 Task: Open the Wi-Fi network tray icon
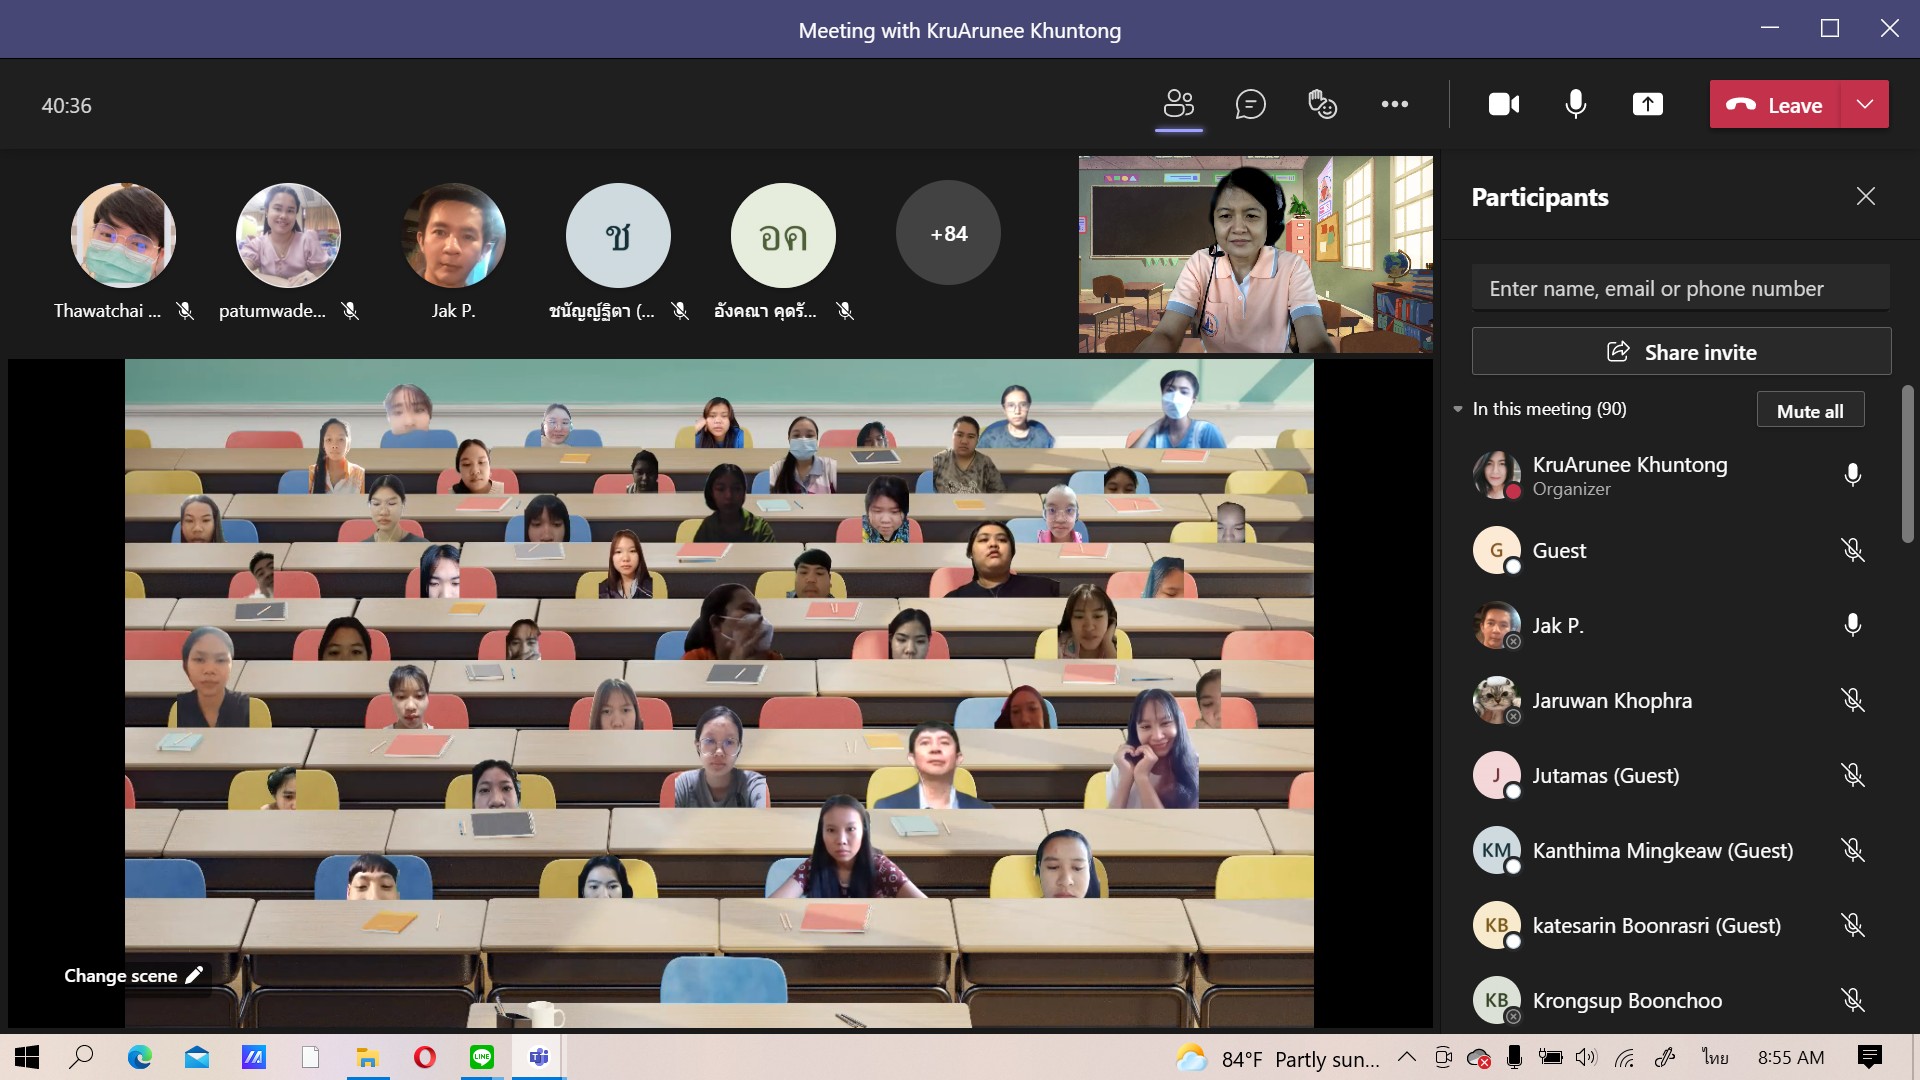point(1625,1057)
